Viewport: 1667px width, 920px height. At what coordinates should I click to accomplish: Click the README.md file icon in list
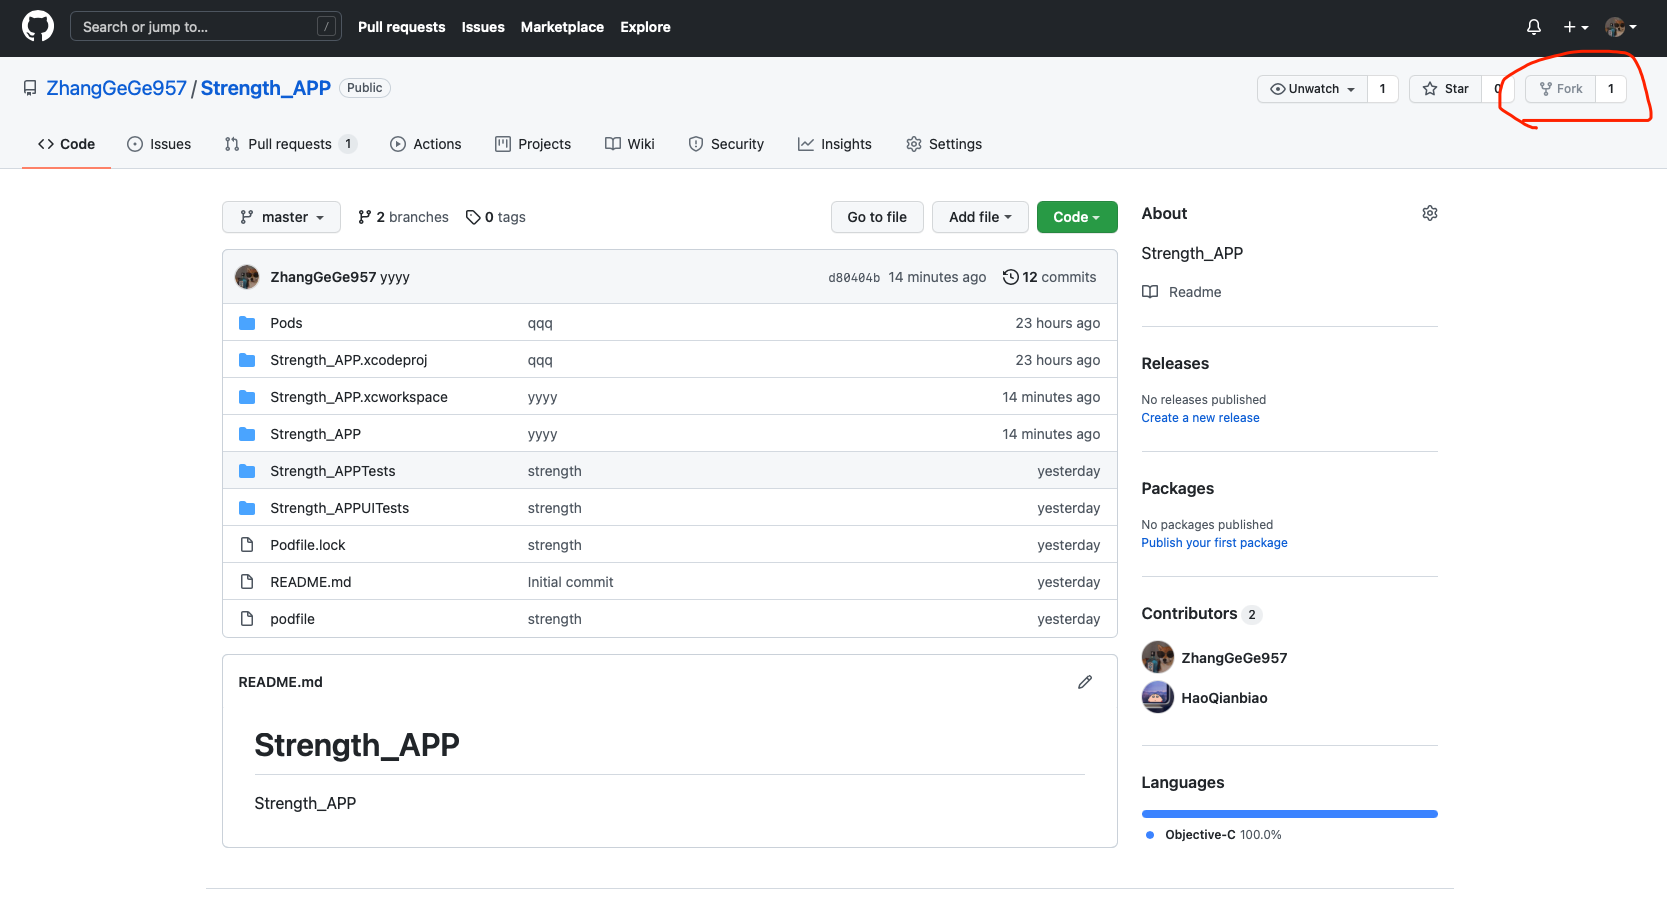point(247,582)
